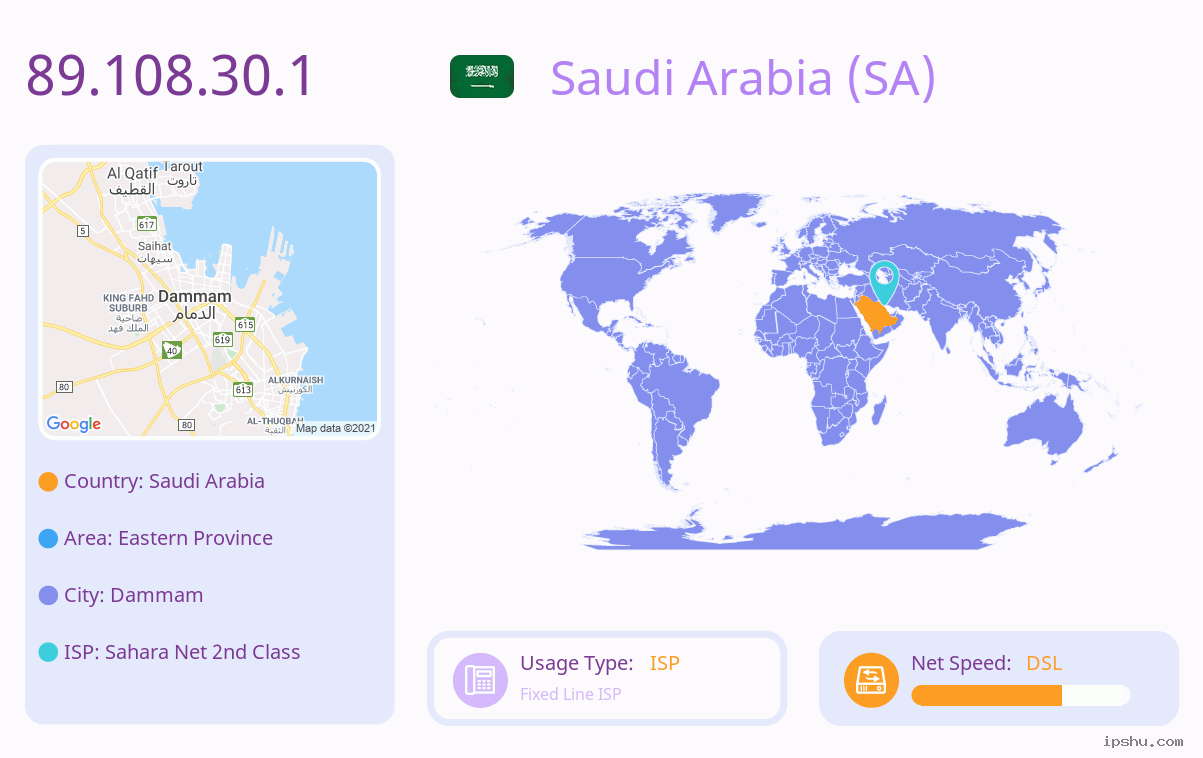Click the Google logo on the map
Image resolution: width=1203 pixels, height=758 pixels.
coord(74,424)
